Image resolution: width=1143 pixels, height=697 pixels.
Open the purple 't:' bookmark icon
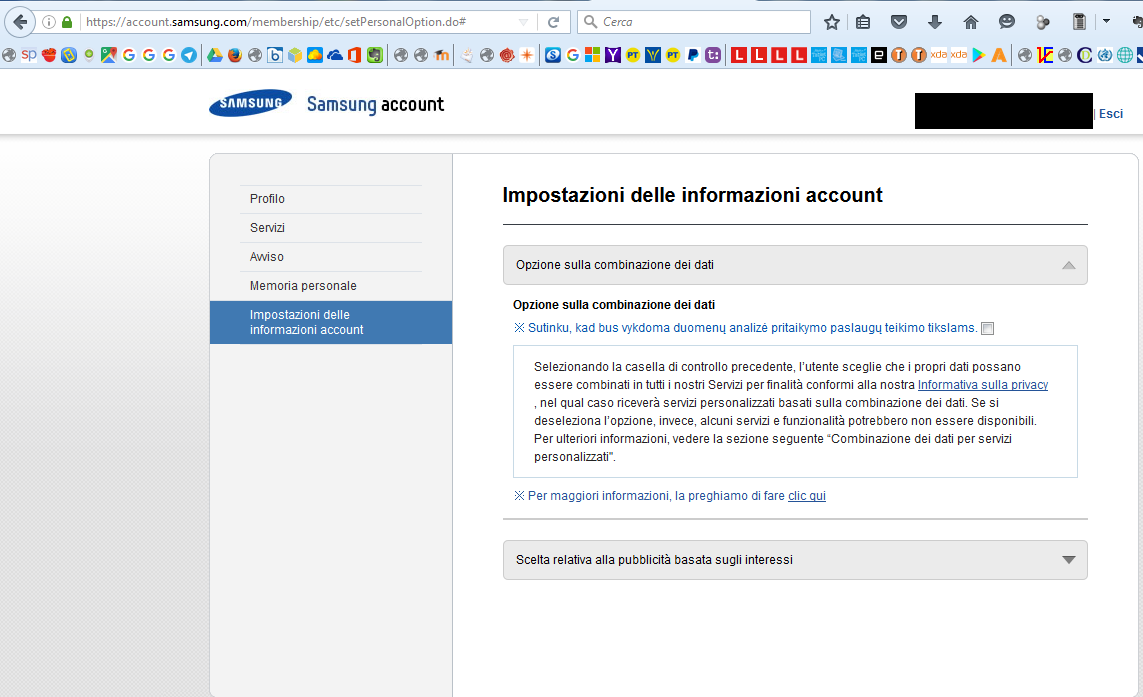coord(713,55)
